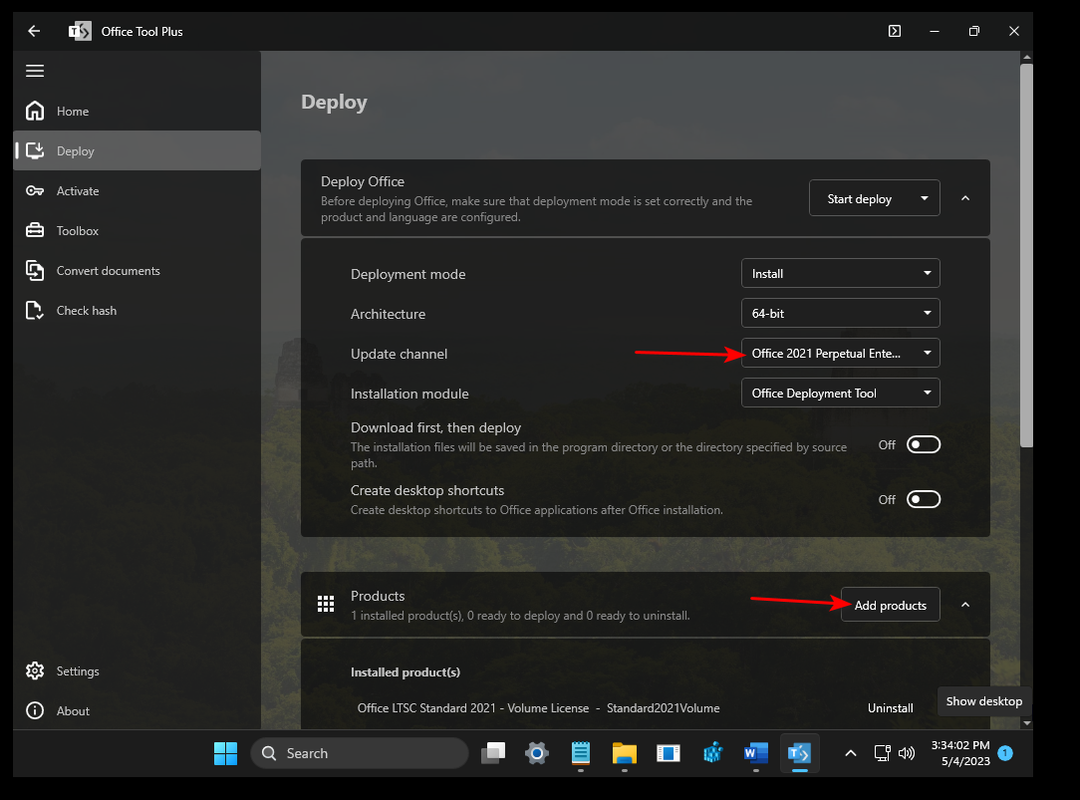
Task: Toggle Create desktop shortcuts switch
Action: (923, 499)
